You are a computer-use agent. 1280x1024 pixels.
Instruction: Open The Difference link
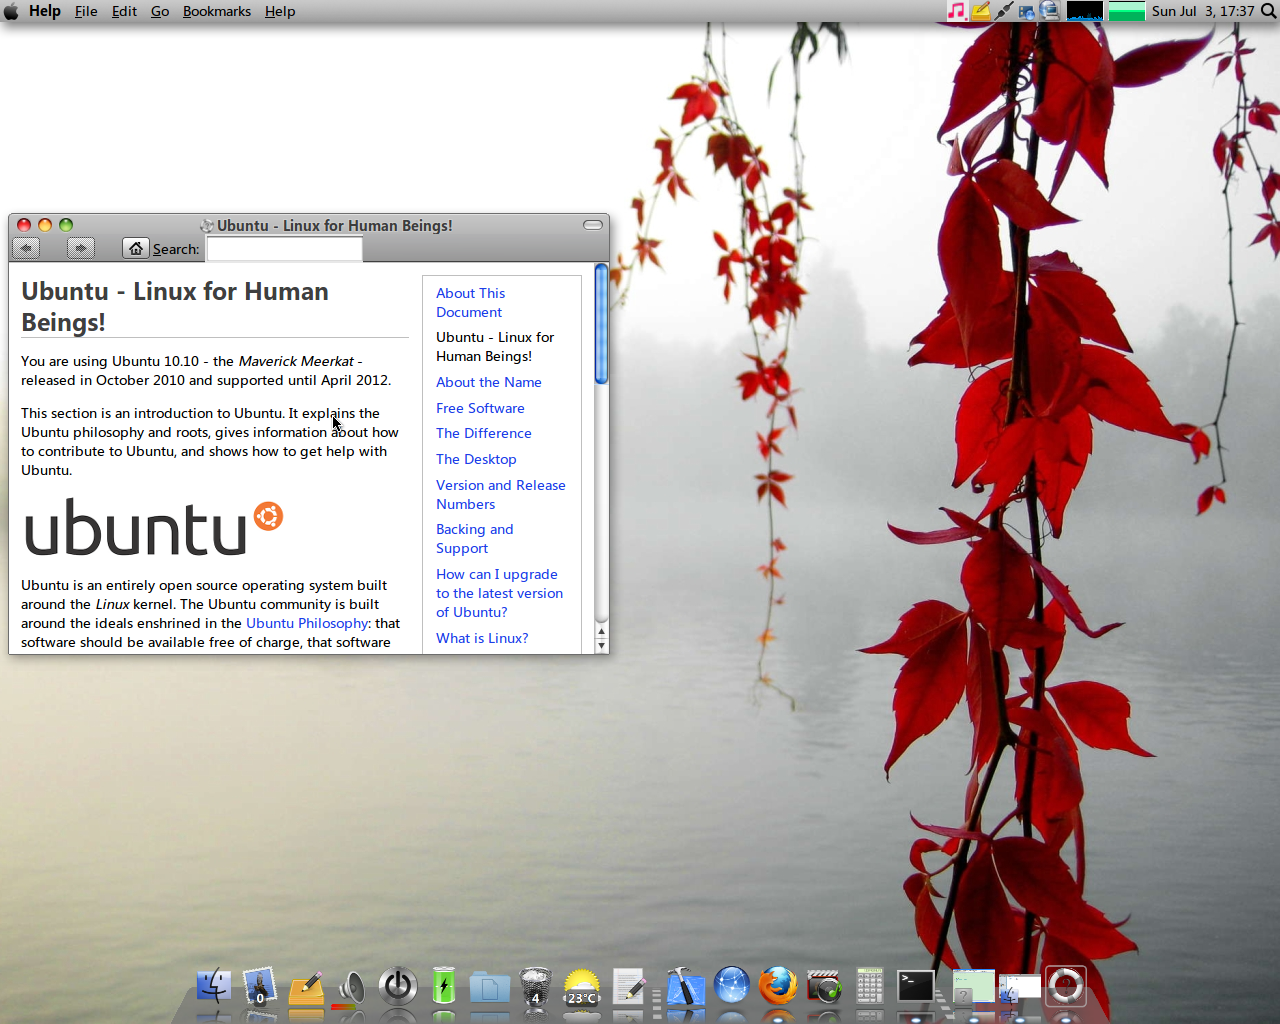(x=484, y=433)
